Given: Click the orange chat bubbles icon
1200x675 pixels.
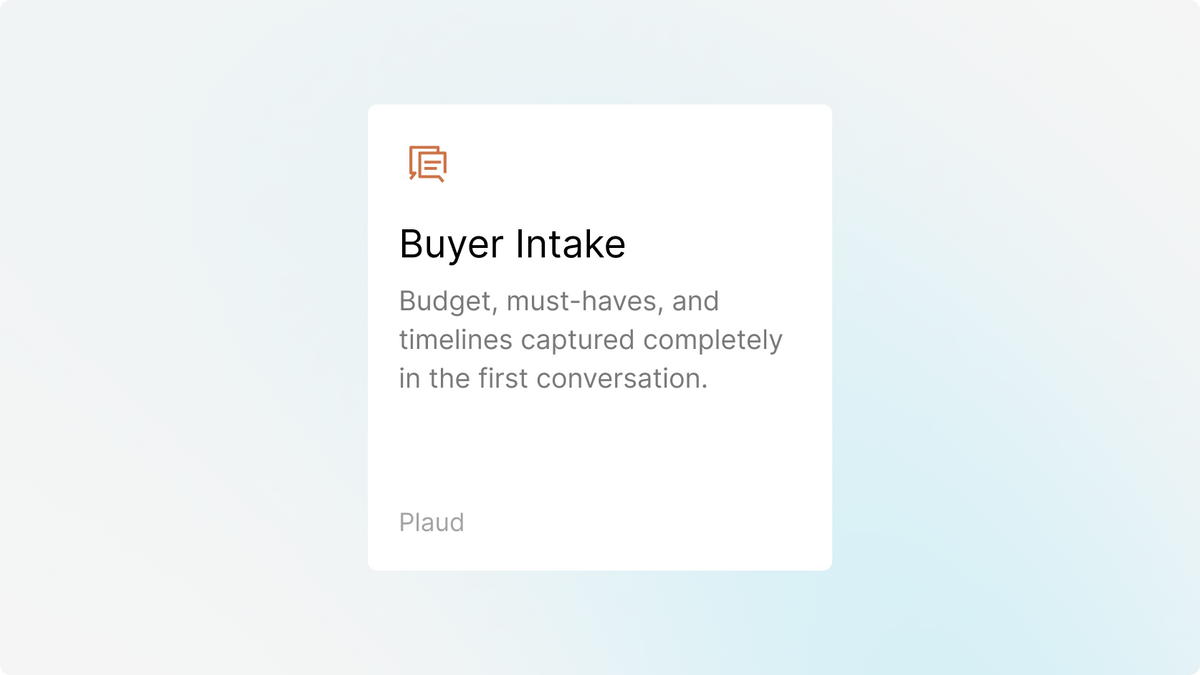Looking at the screenshot, I should click(x=428, y=164).
